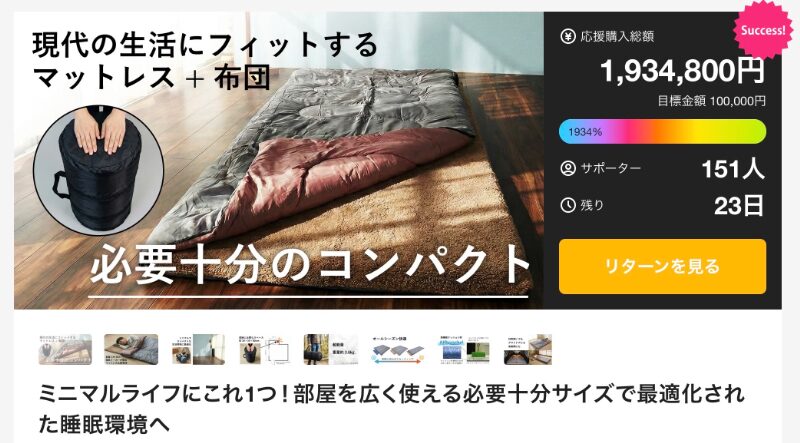Screen dimensions: 800x443
Task: Click the 151人 supporter count
Action: click(x=733, y=169)
